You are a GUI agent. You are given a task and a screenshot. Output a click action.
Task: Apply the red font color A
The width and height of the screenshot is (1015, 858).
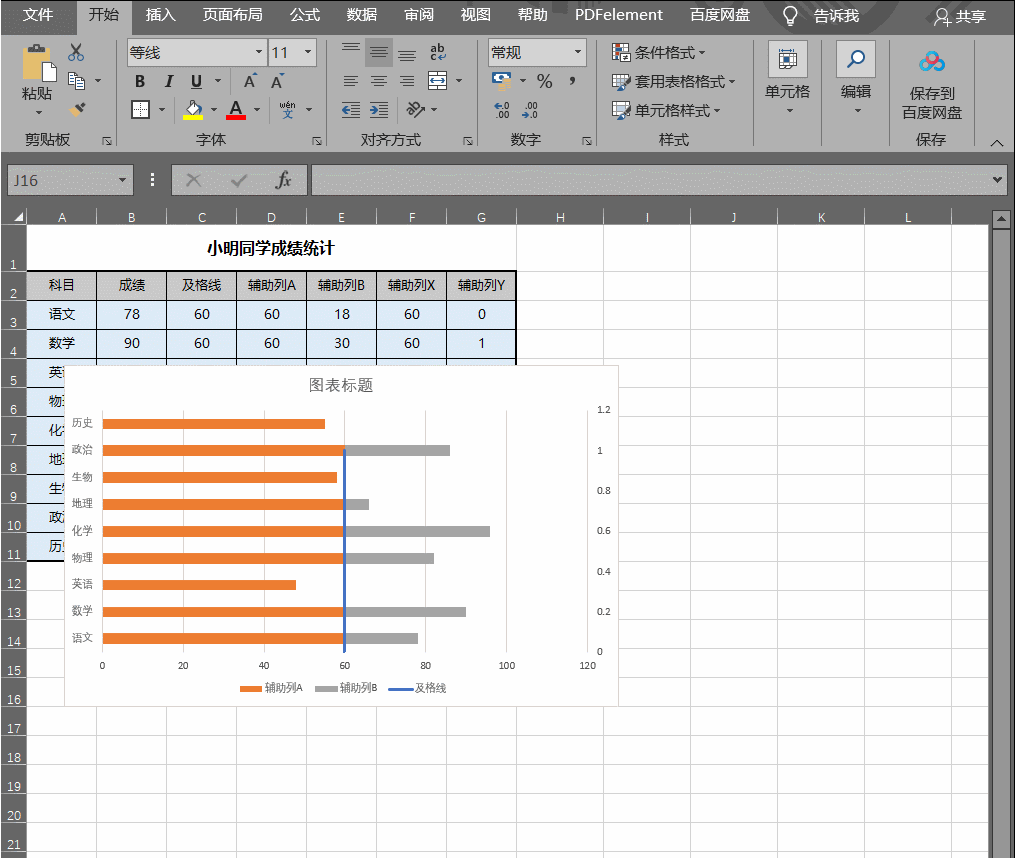pyautogui.click(x=236, y=109)
